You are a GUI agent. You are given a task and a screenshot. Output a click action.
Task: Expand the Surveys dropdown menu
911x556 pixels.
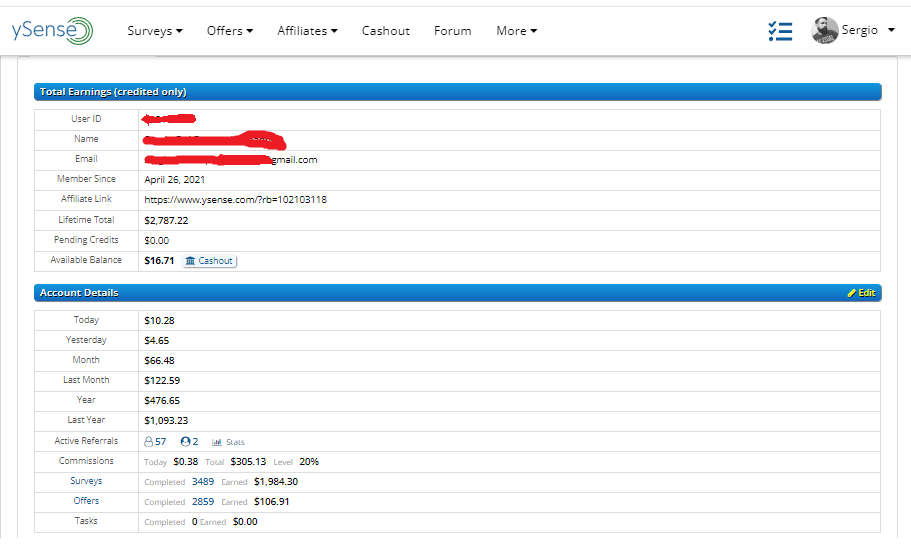click(x=155, y=31)
